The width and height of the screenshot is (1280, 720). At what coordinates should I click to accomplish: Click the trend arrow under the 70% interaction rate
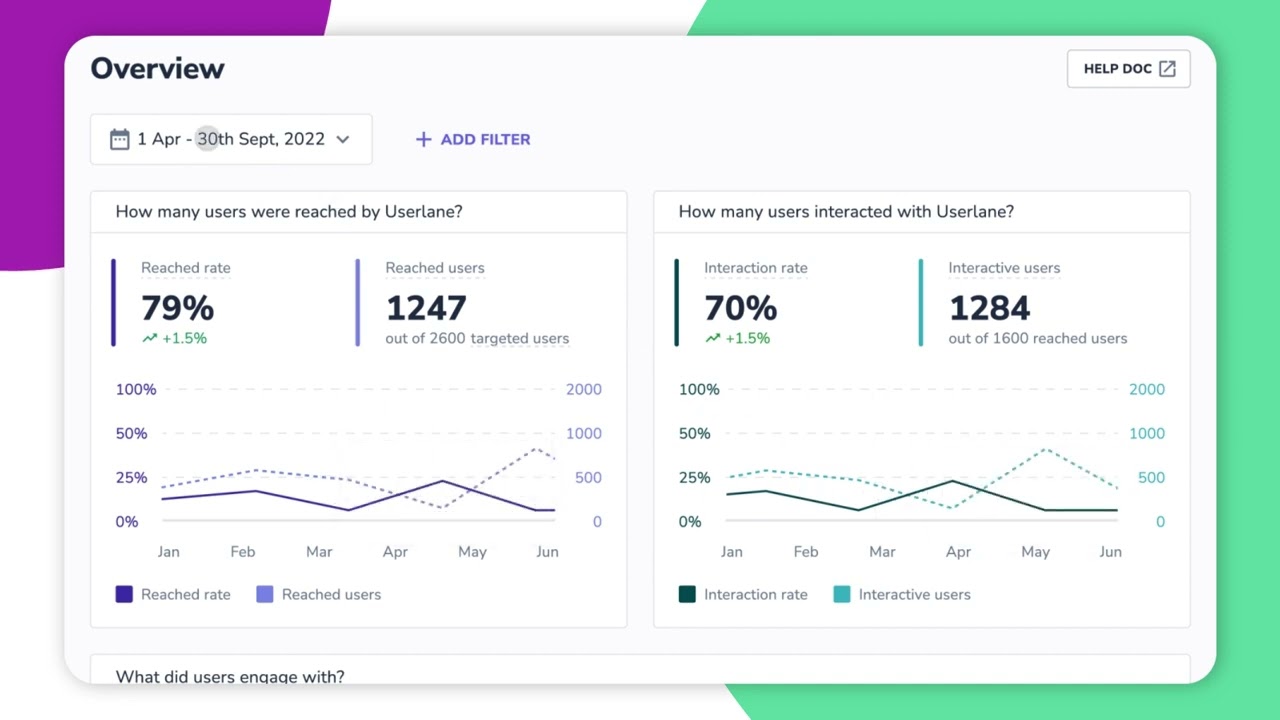tap(713, 338)
